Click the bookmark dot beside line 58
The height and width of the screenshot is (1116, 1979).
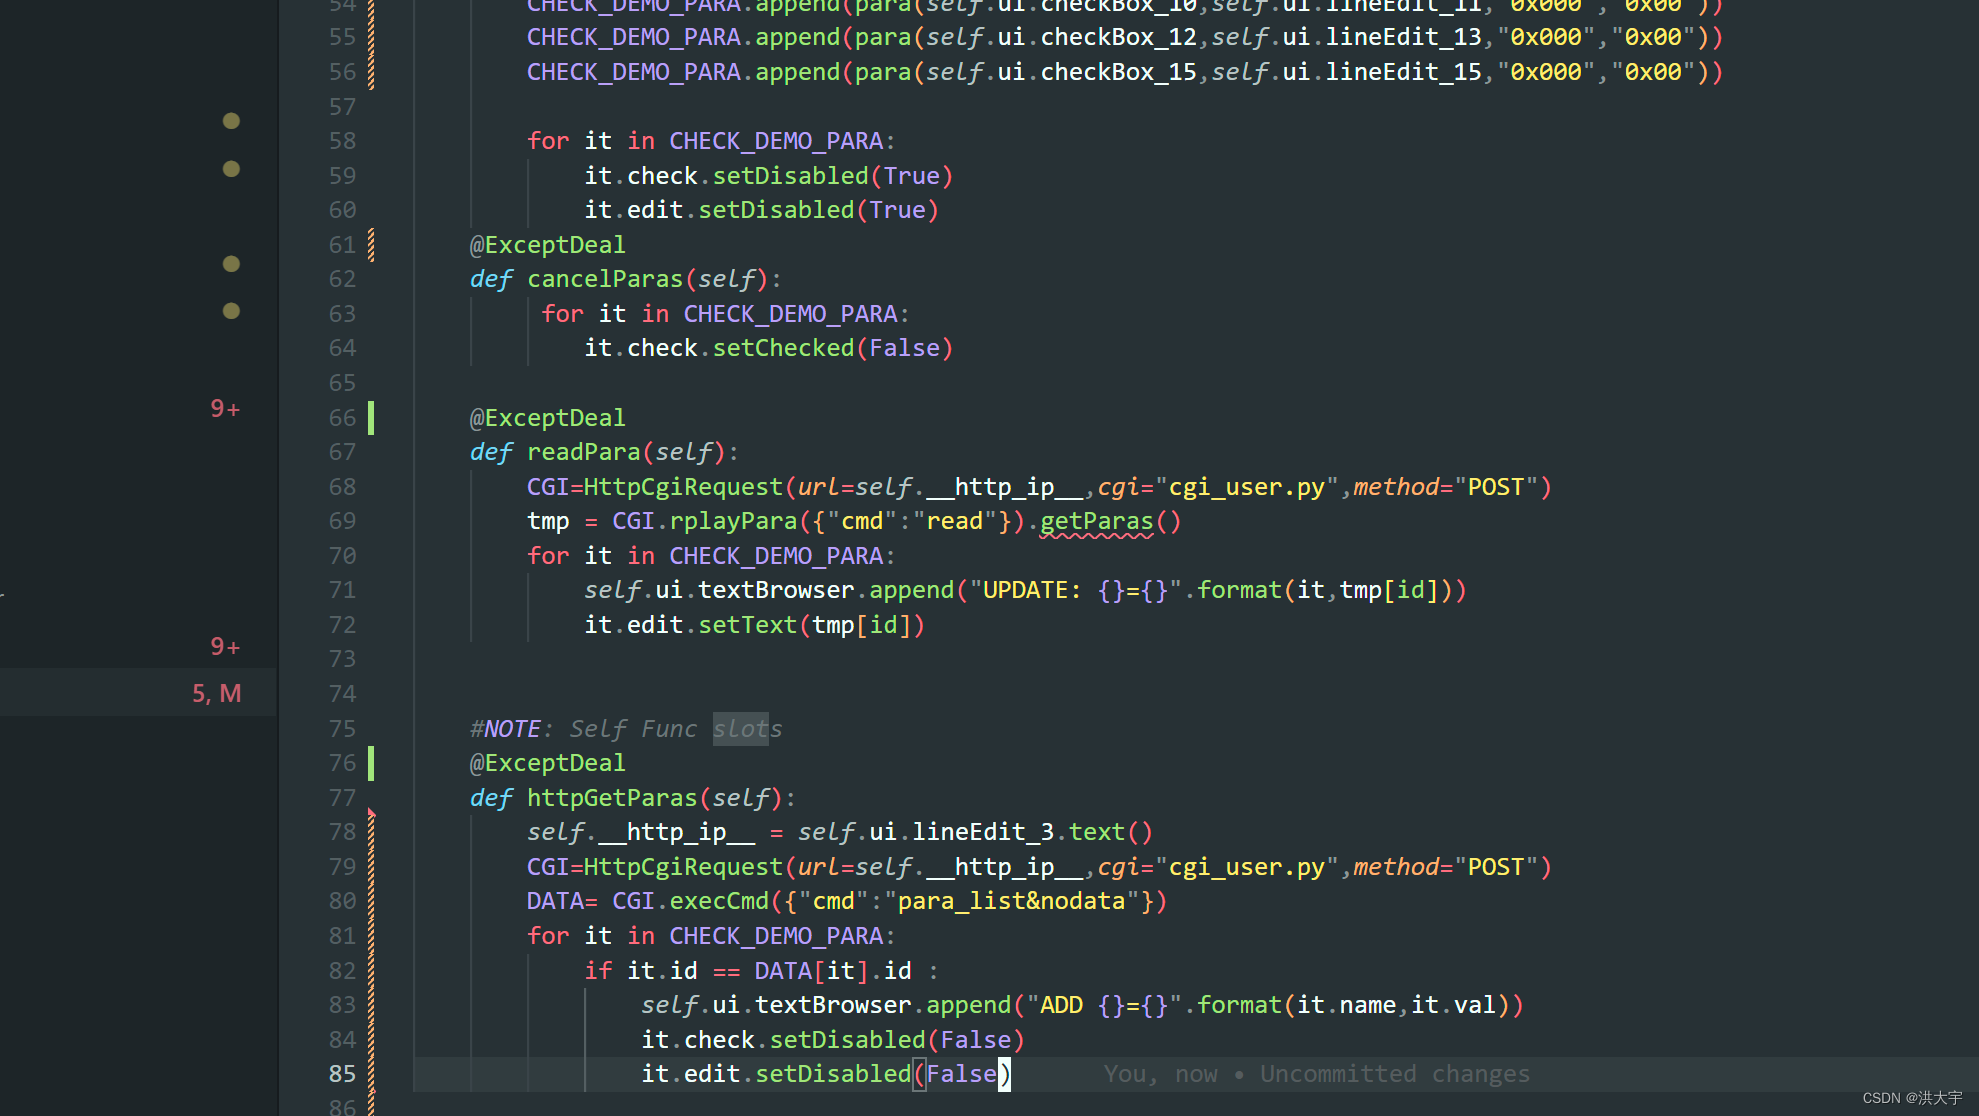[231, 121]
